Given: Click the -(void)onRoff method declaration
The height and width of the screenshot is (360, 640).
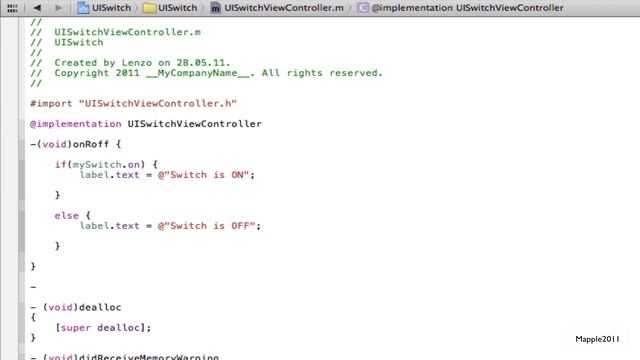Looking at the screenshot, I should pyautogui.click(x=76, y=144).
